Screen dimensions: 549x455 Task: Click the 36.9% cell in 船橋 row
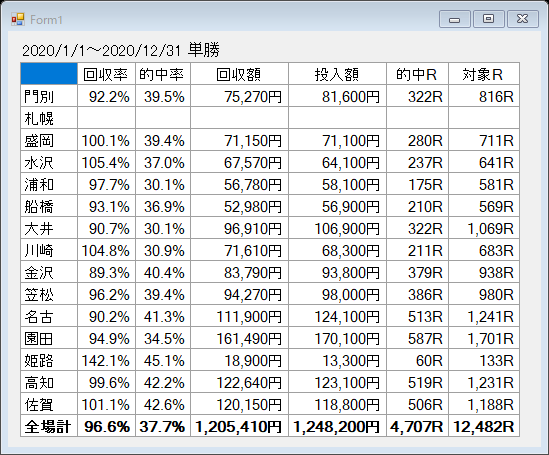click(x=163, y=206)
